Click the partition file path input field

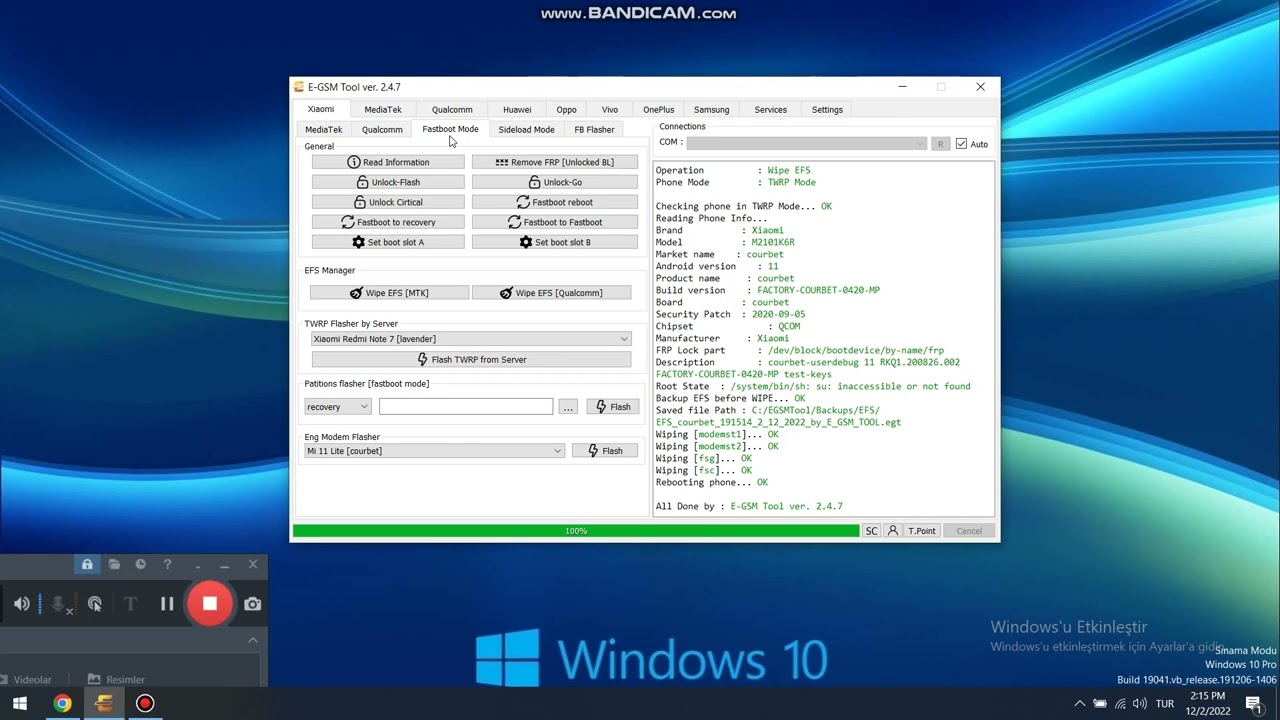point(466,407)
